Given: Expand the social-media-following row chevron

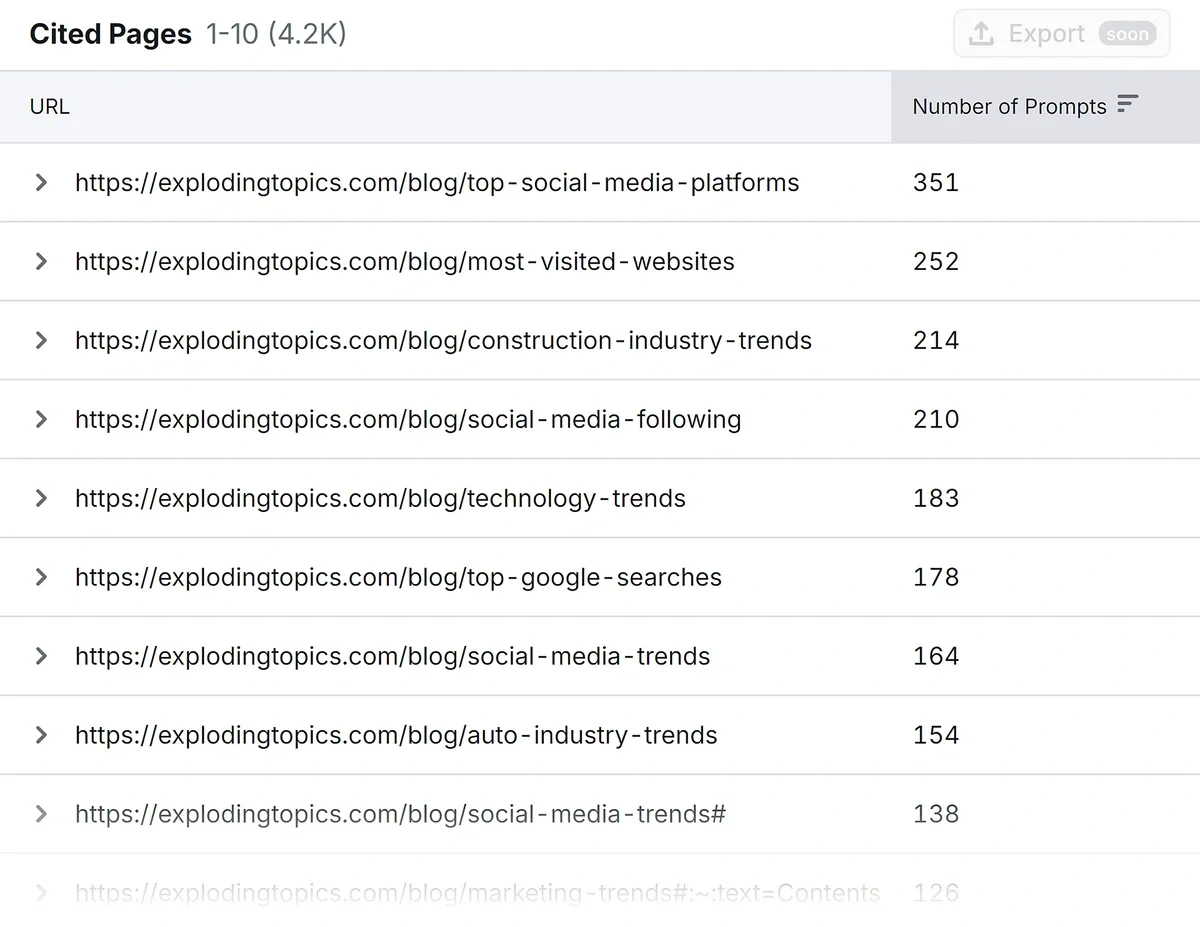Looking at the screenshot, I should click(x=40, y=420).
